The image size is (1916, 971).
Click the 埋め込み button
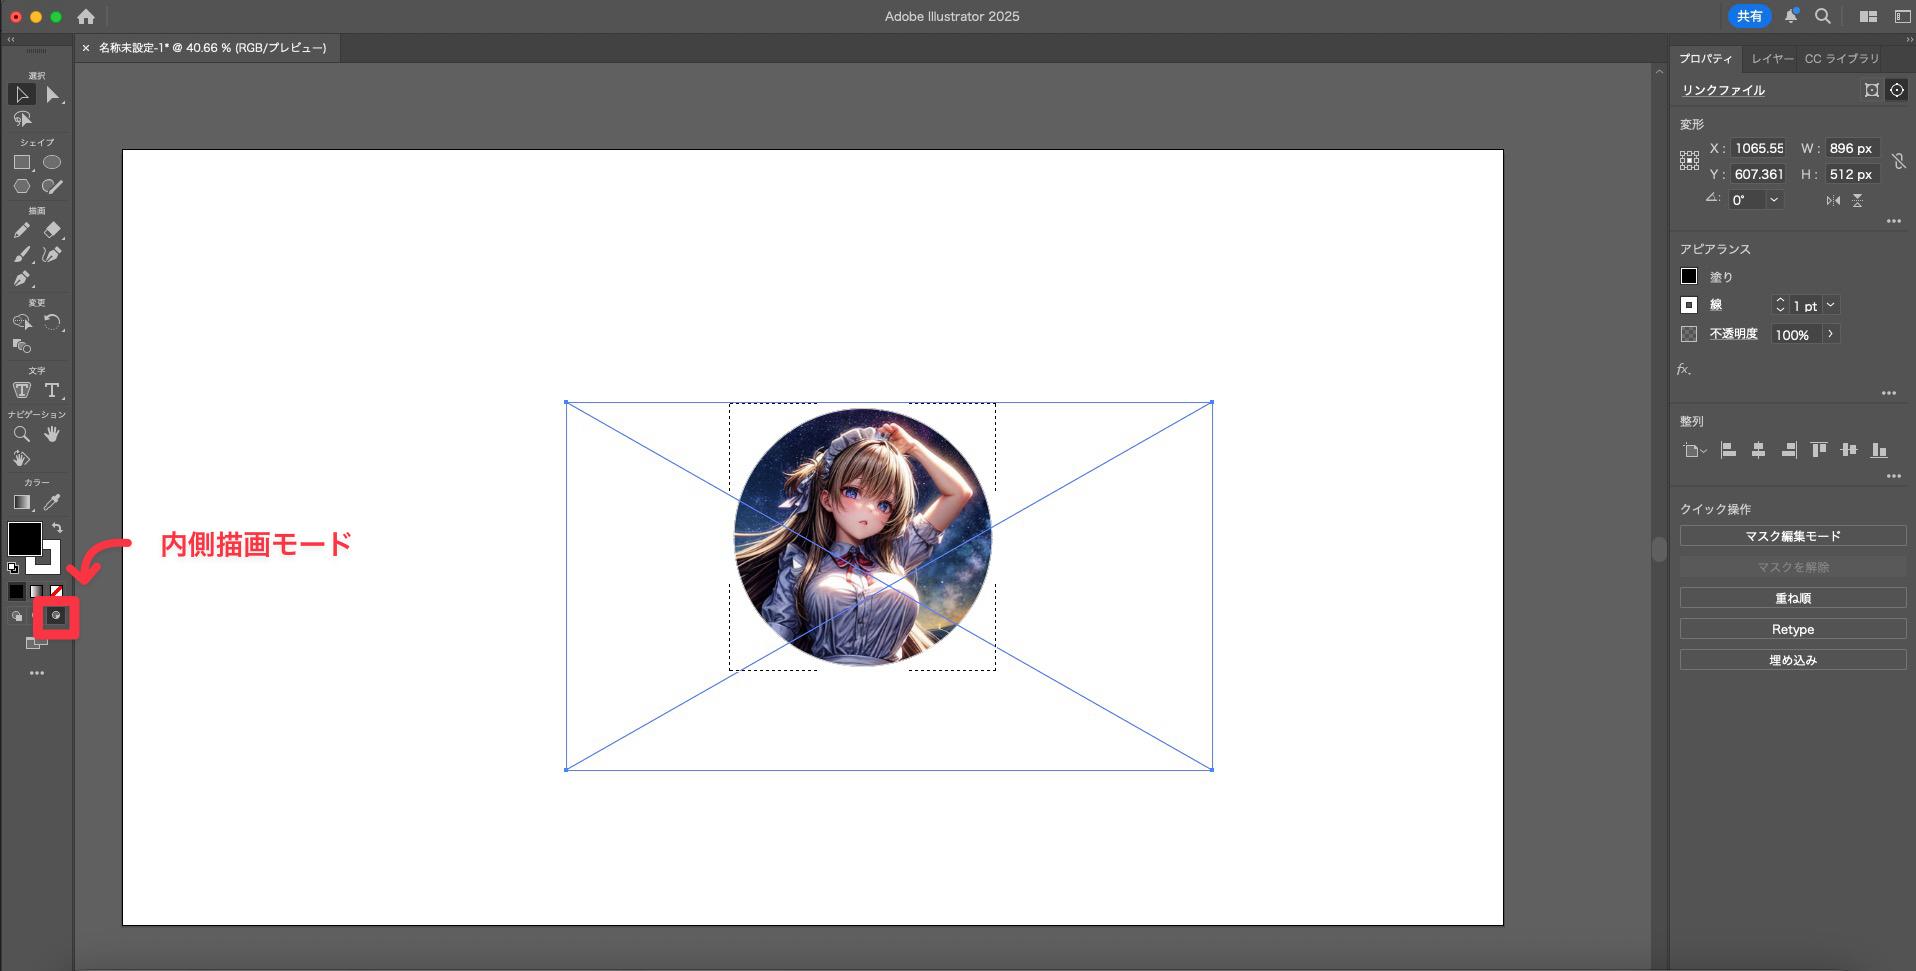pos(1793,660)
